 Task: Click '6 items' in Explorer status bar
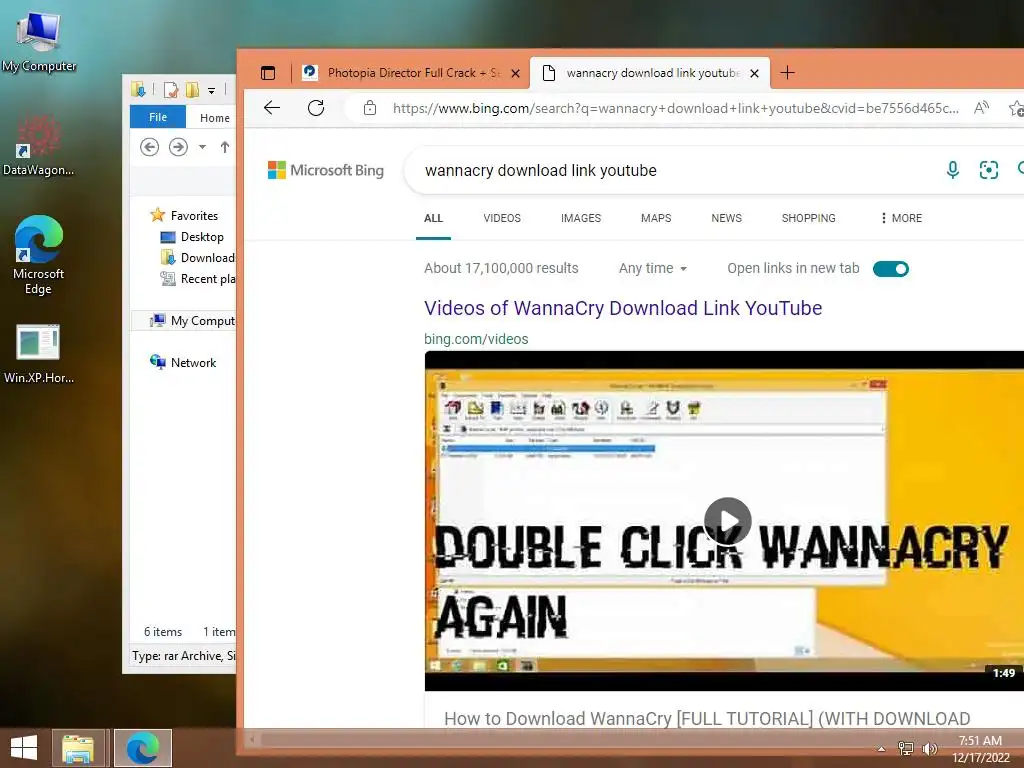pyautogui.click(x=163, y=632)
